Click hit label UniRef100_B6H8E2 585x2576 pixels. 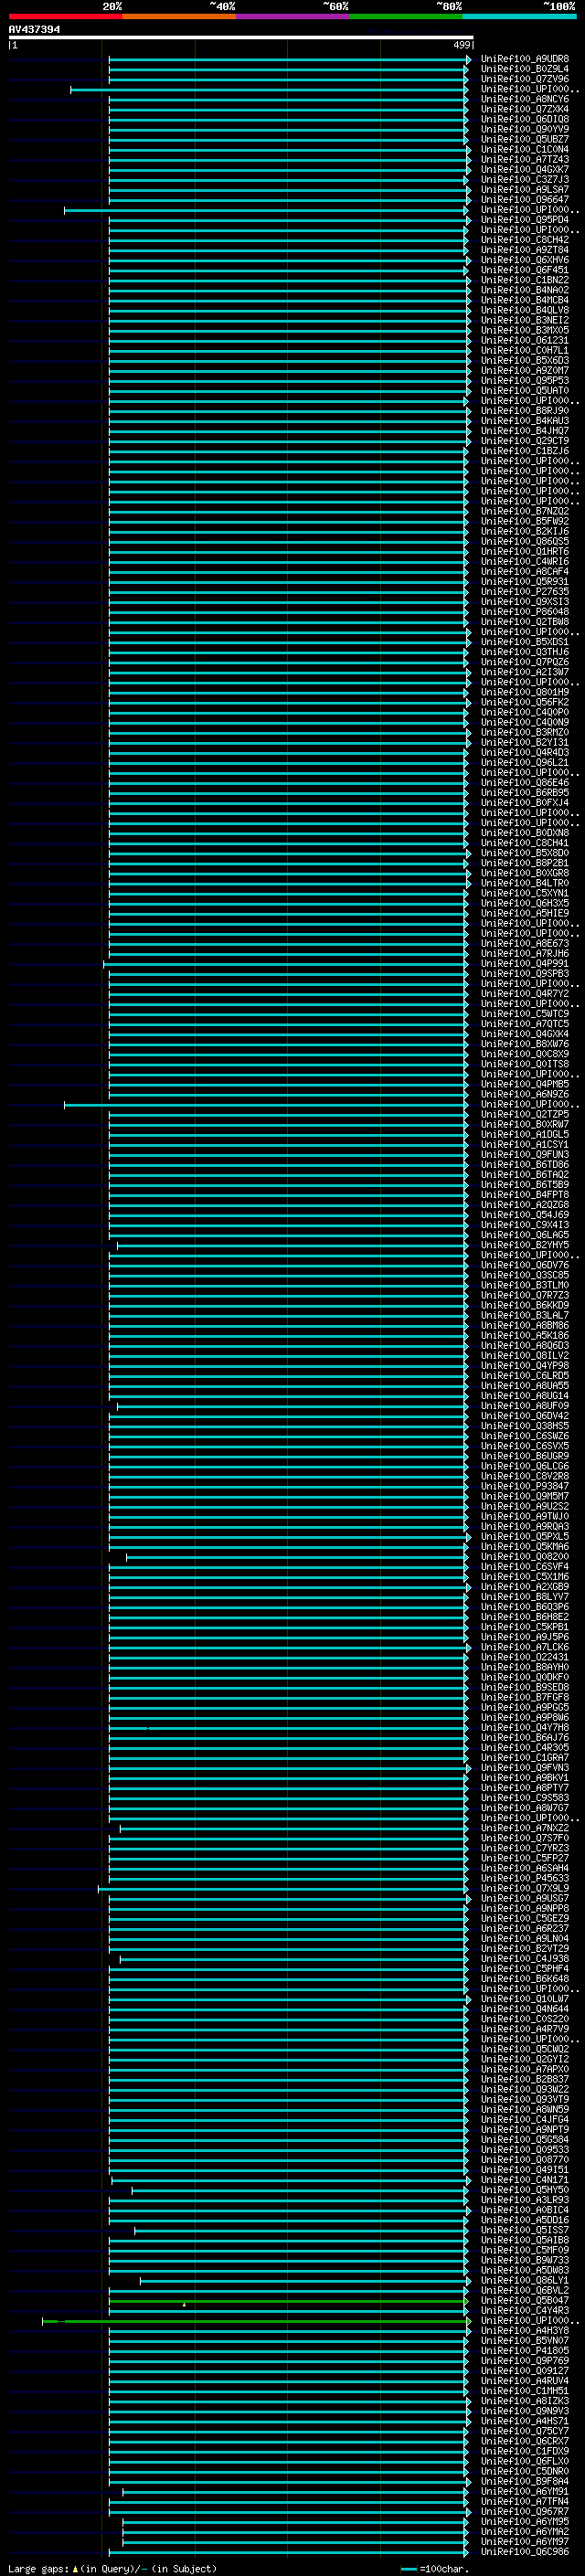pyautogui.click(x=525, y=1617)
